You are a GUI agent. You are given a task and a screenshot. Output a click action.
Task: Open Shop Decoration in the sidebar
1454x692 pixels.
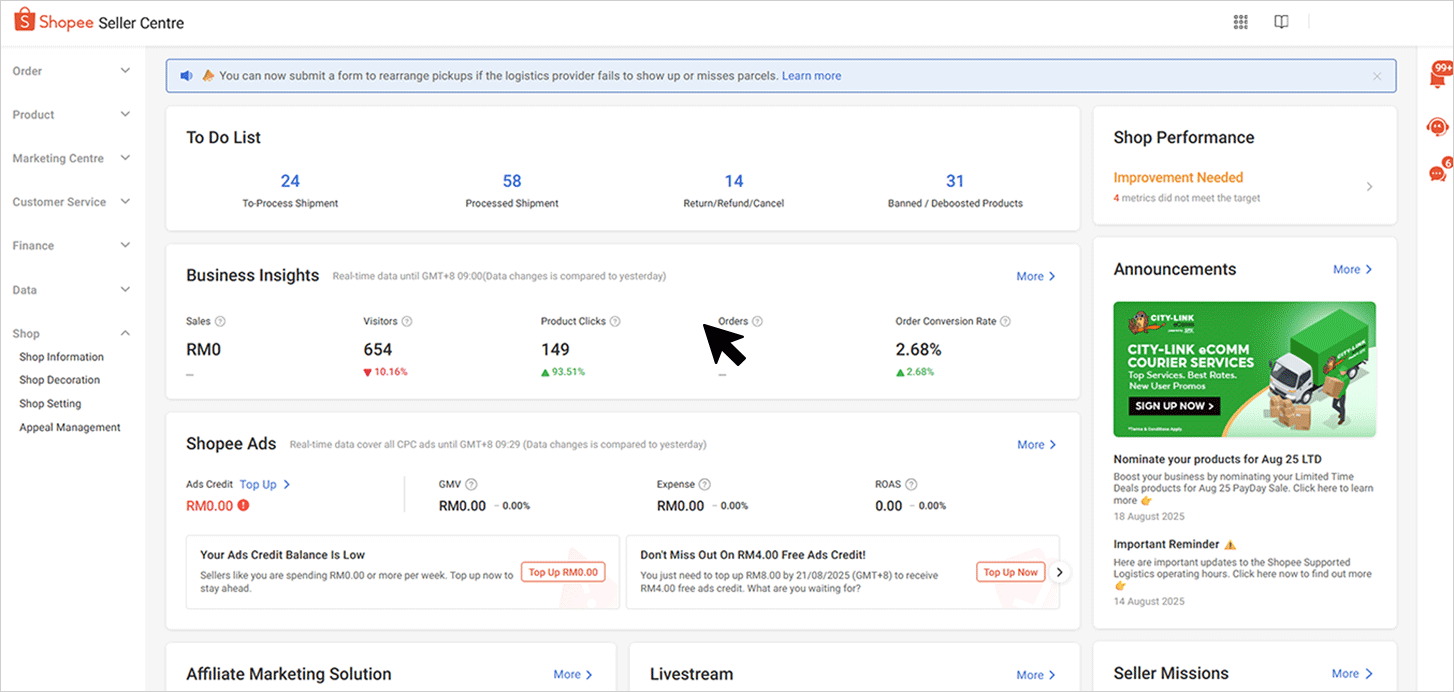click(60, 380)
